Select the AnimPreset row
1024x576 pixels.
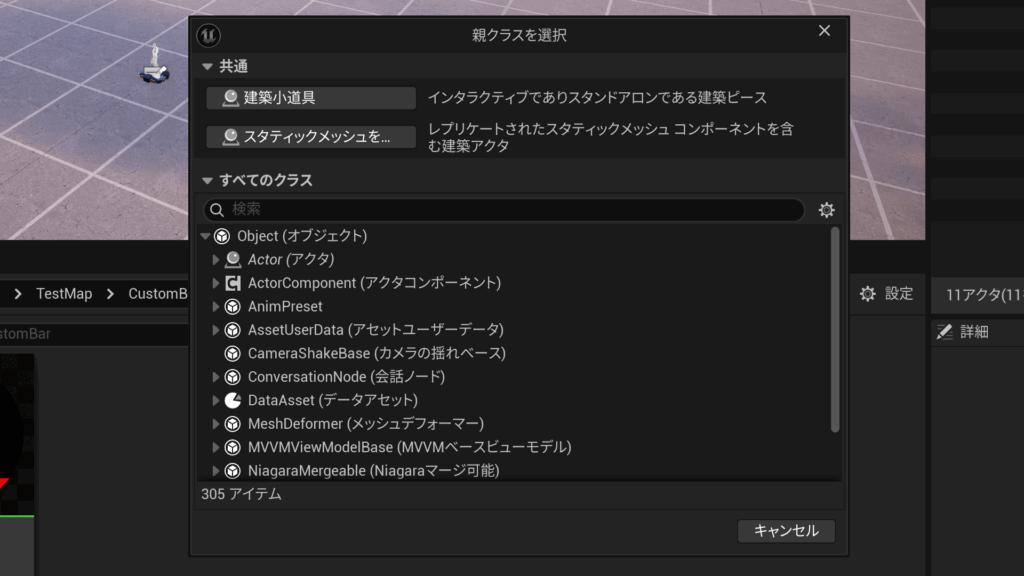pyautogui.click(x=514, y=306)
